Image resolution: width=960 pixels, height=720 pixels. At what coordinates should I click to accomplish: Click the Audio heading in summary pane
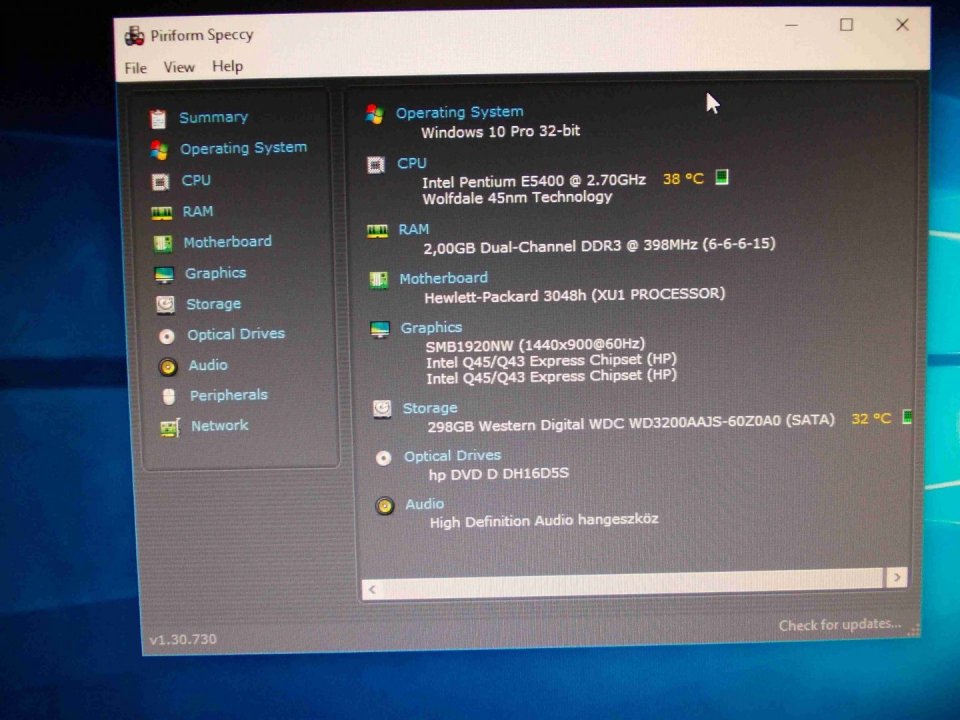click(x=425, y=504)
